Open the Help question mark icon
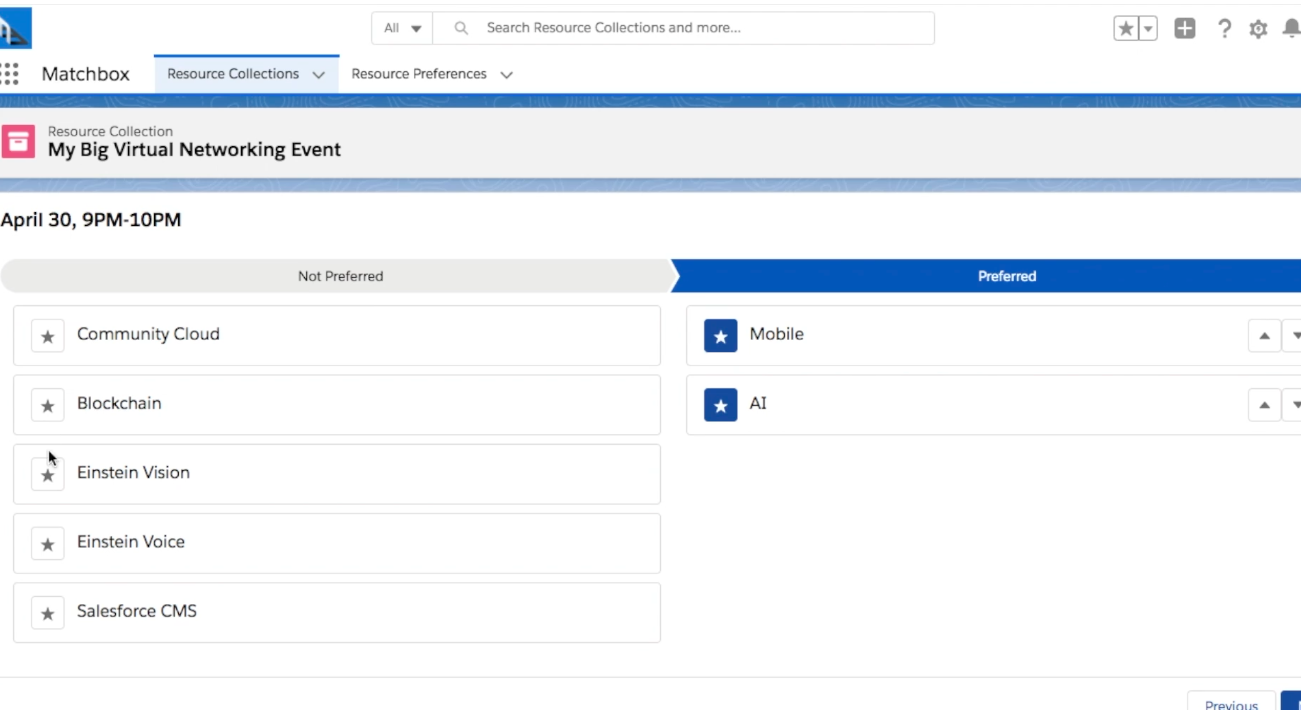Viewport: 1301px width, 710px height. (x=1224, y=29)
